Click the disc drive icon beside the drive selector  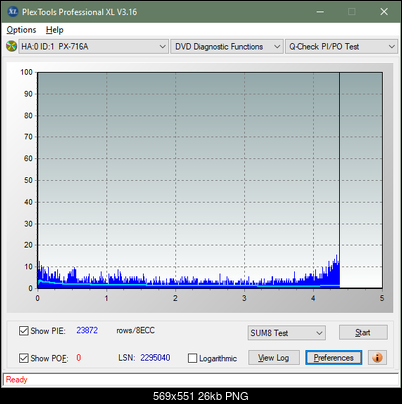(x=11, y=46)
